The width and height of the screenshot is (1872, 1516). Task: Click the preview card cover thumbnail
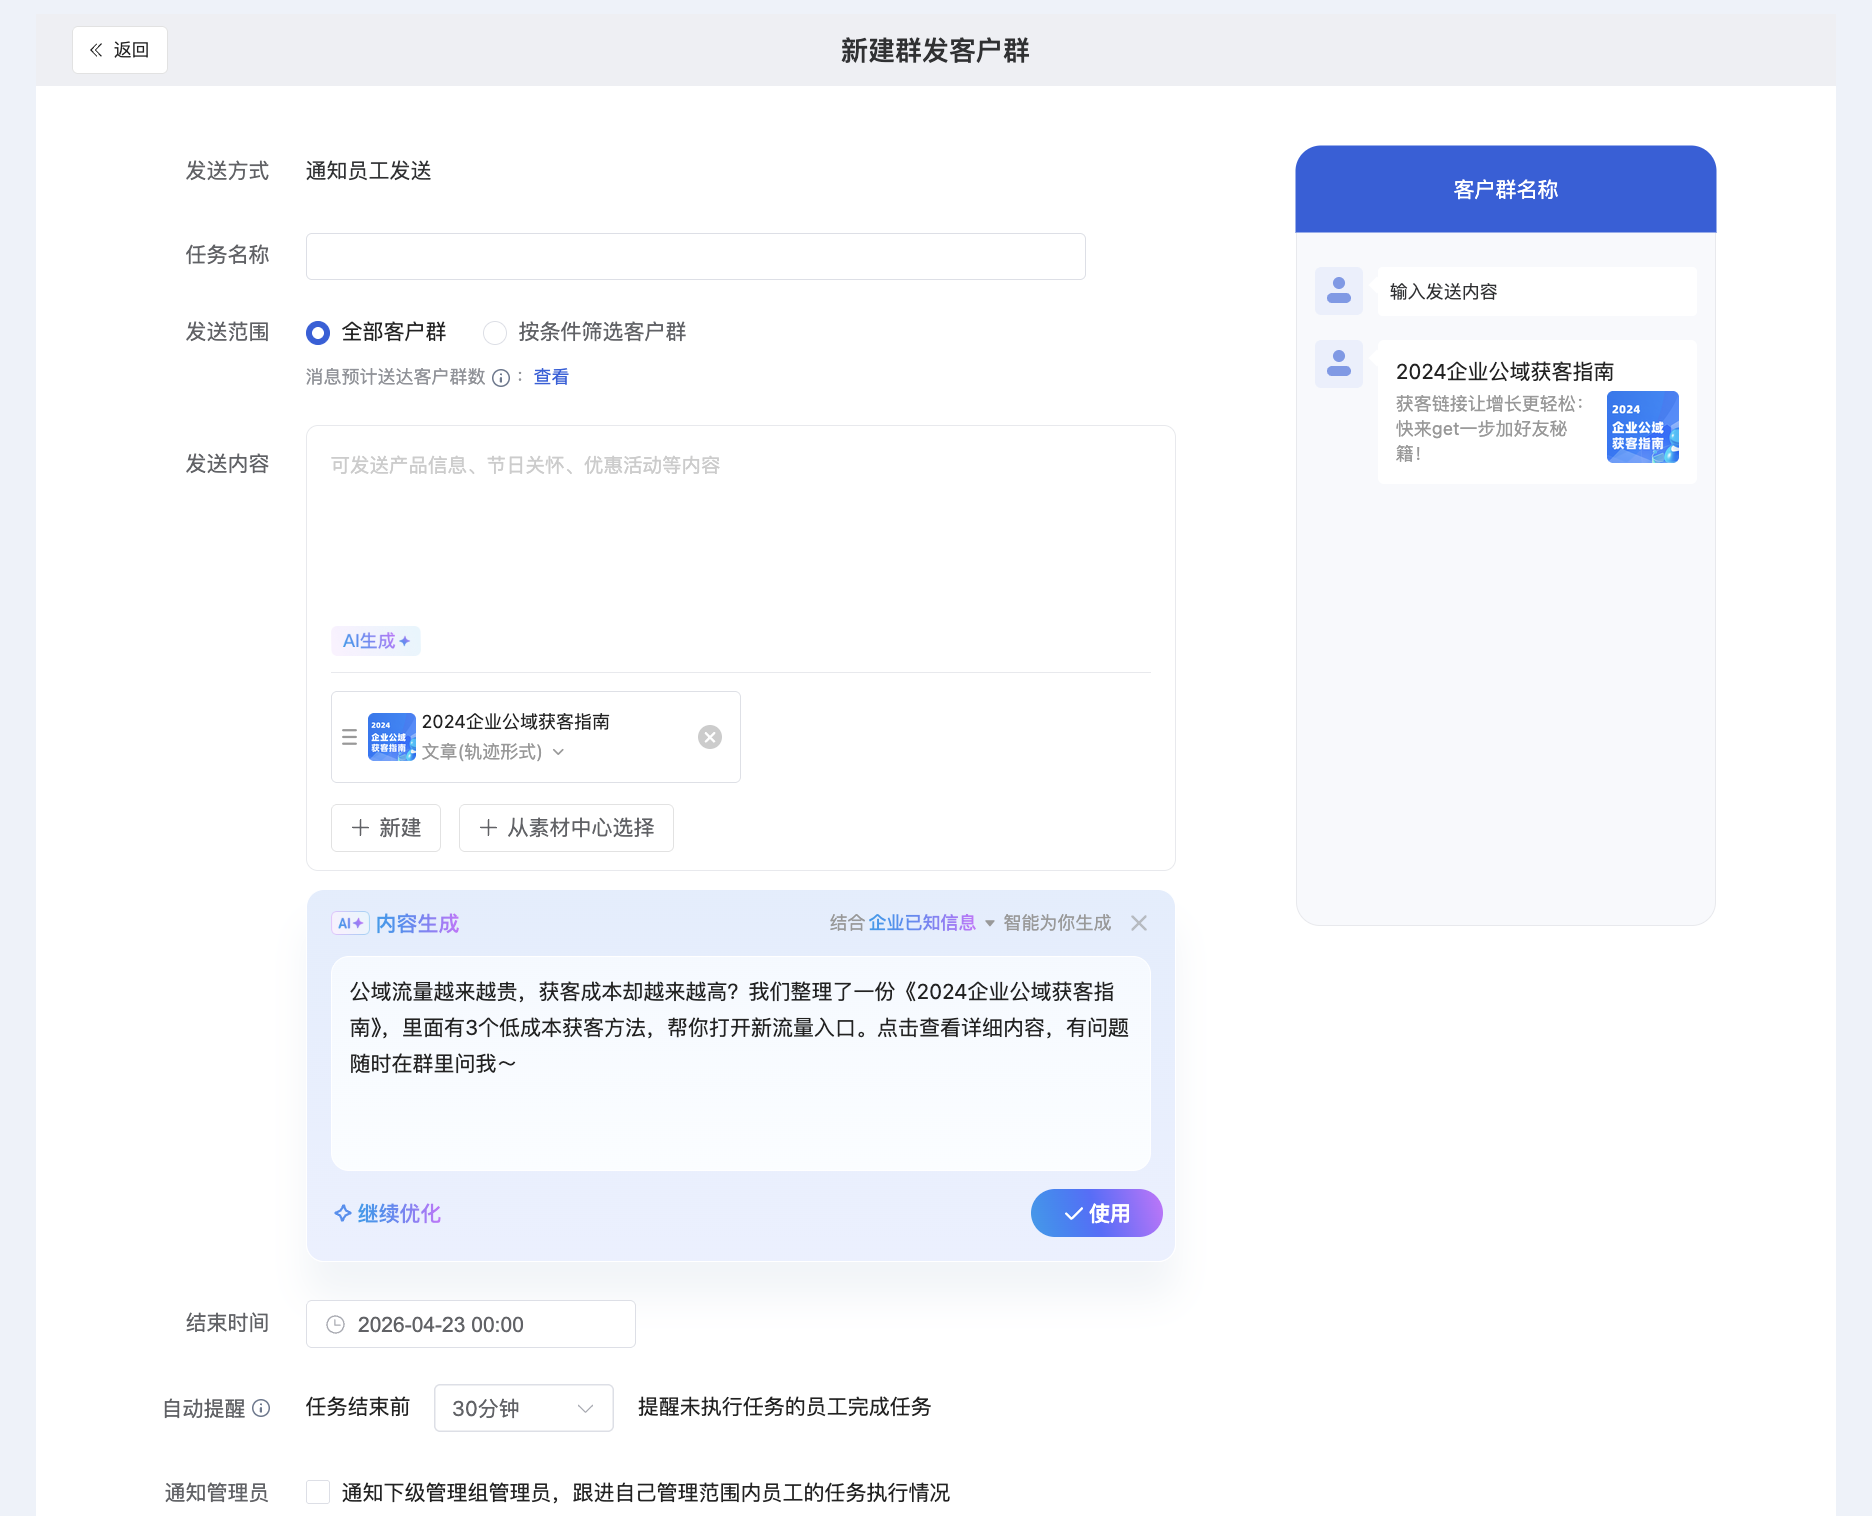(x=1643, y=427)
